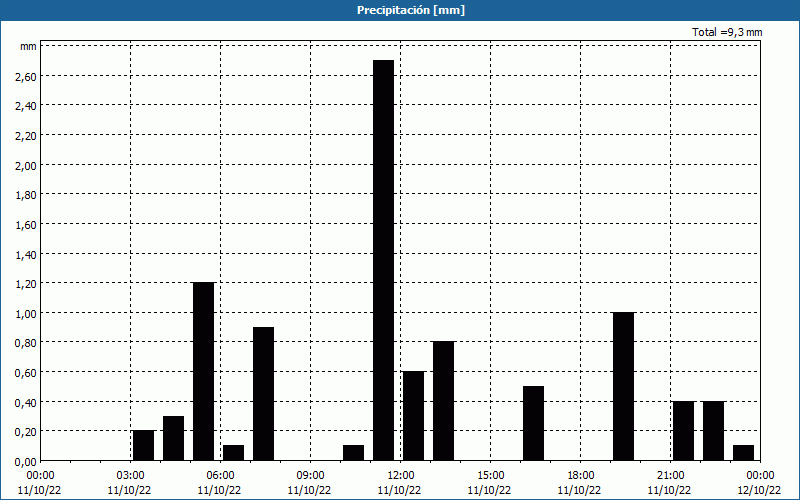Select the final 0,10 mm bar before midnight
This screenshot has height=500, width=800.
point(743,453)
